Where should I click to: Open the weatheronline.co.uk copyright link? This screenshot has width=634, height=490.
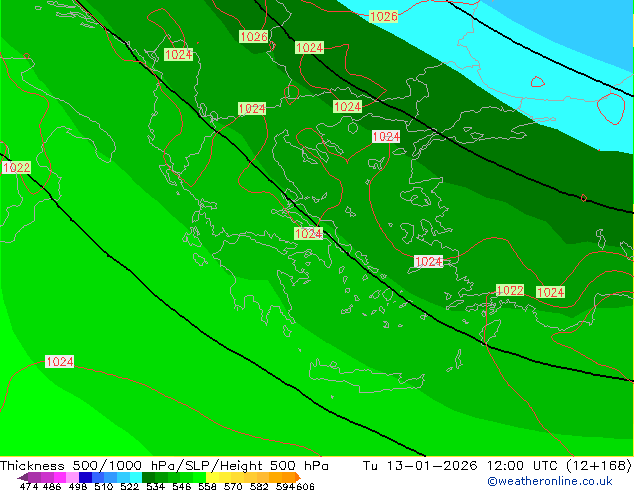coord(550,481)
